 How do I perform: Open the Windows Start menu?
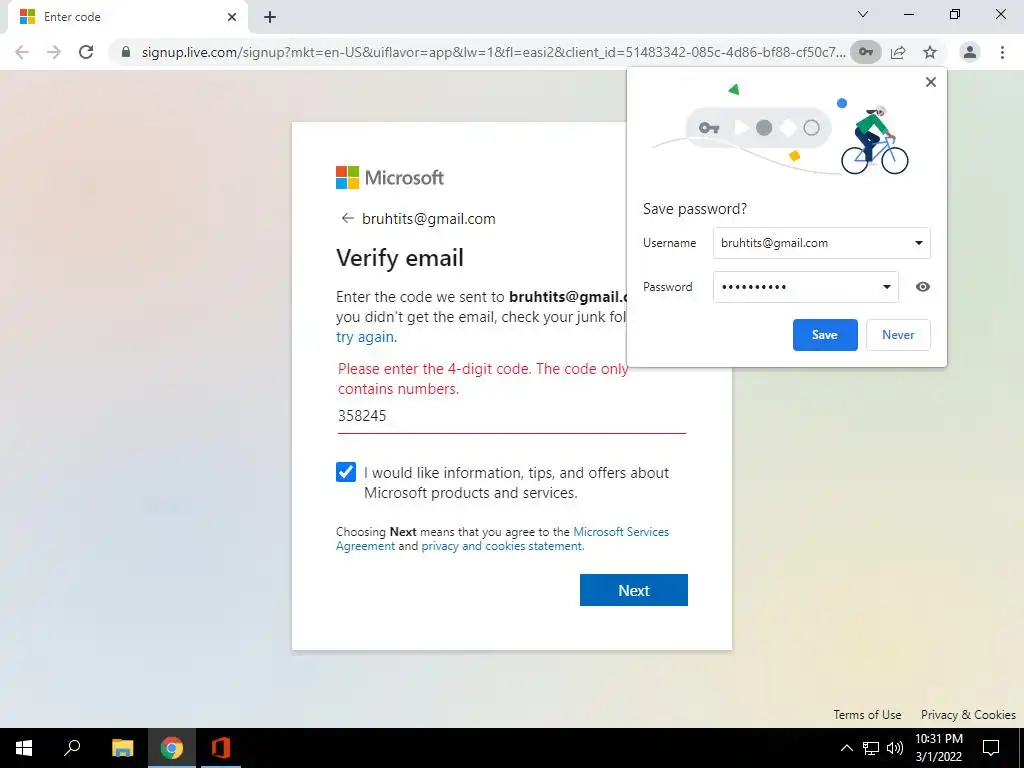(24, 748)
